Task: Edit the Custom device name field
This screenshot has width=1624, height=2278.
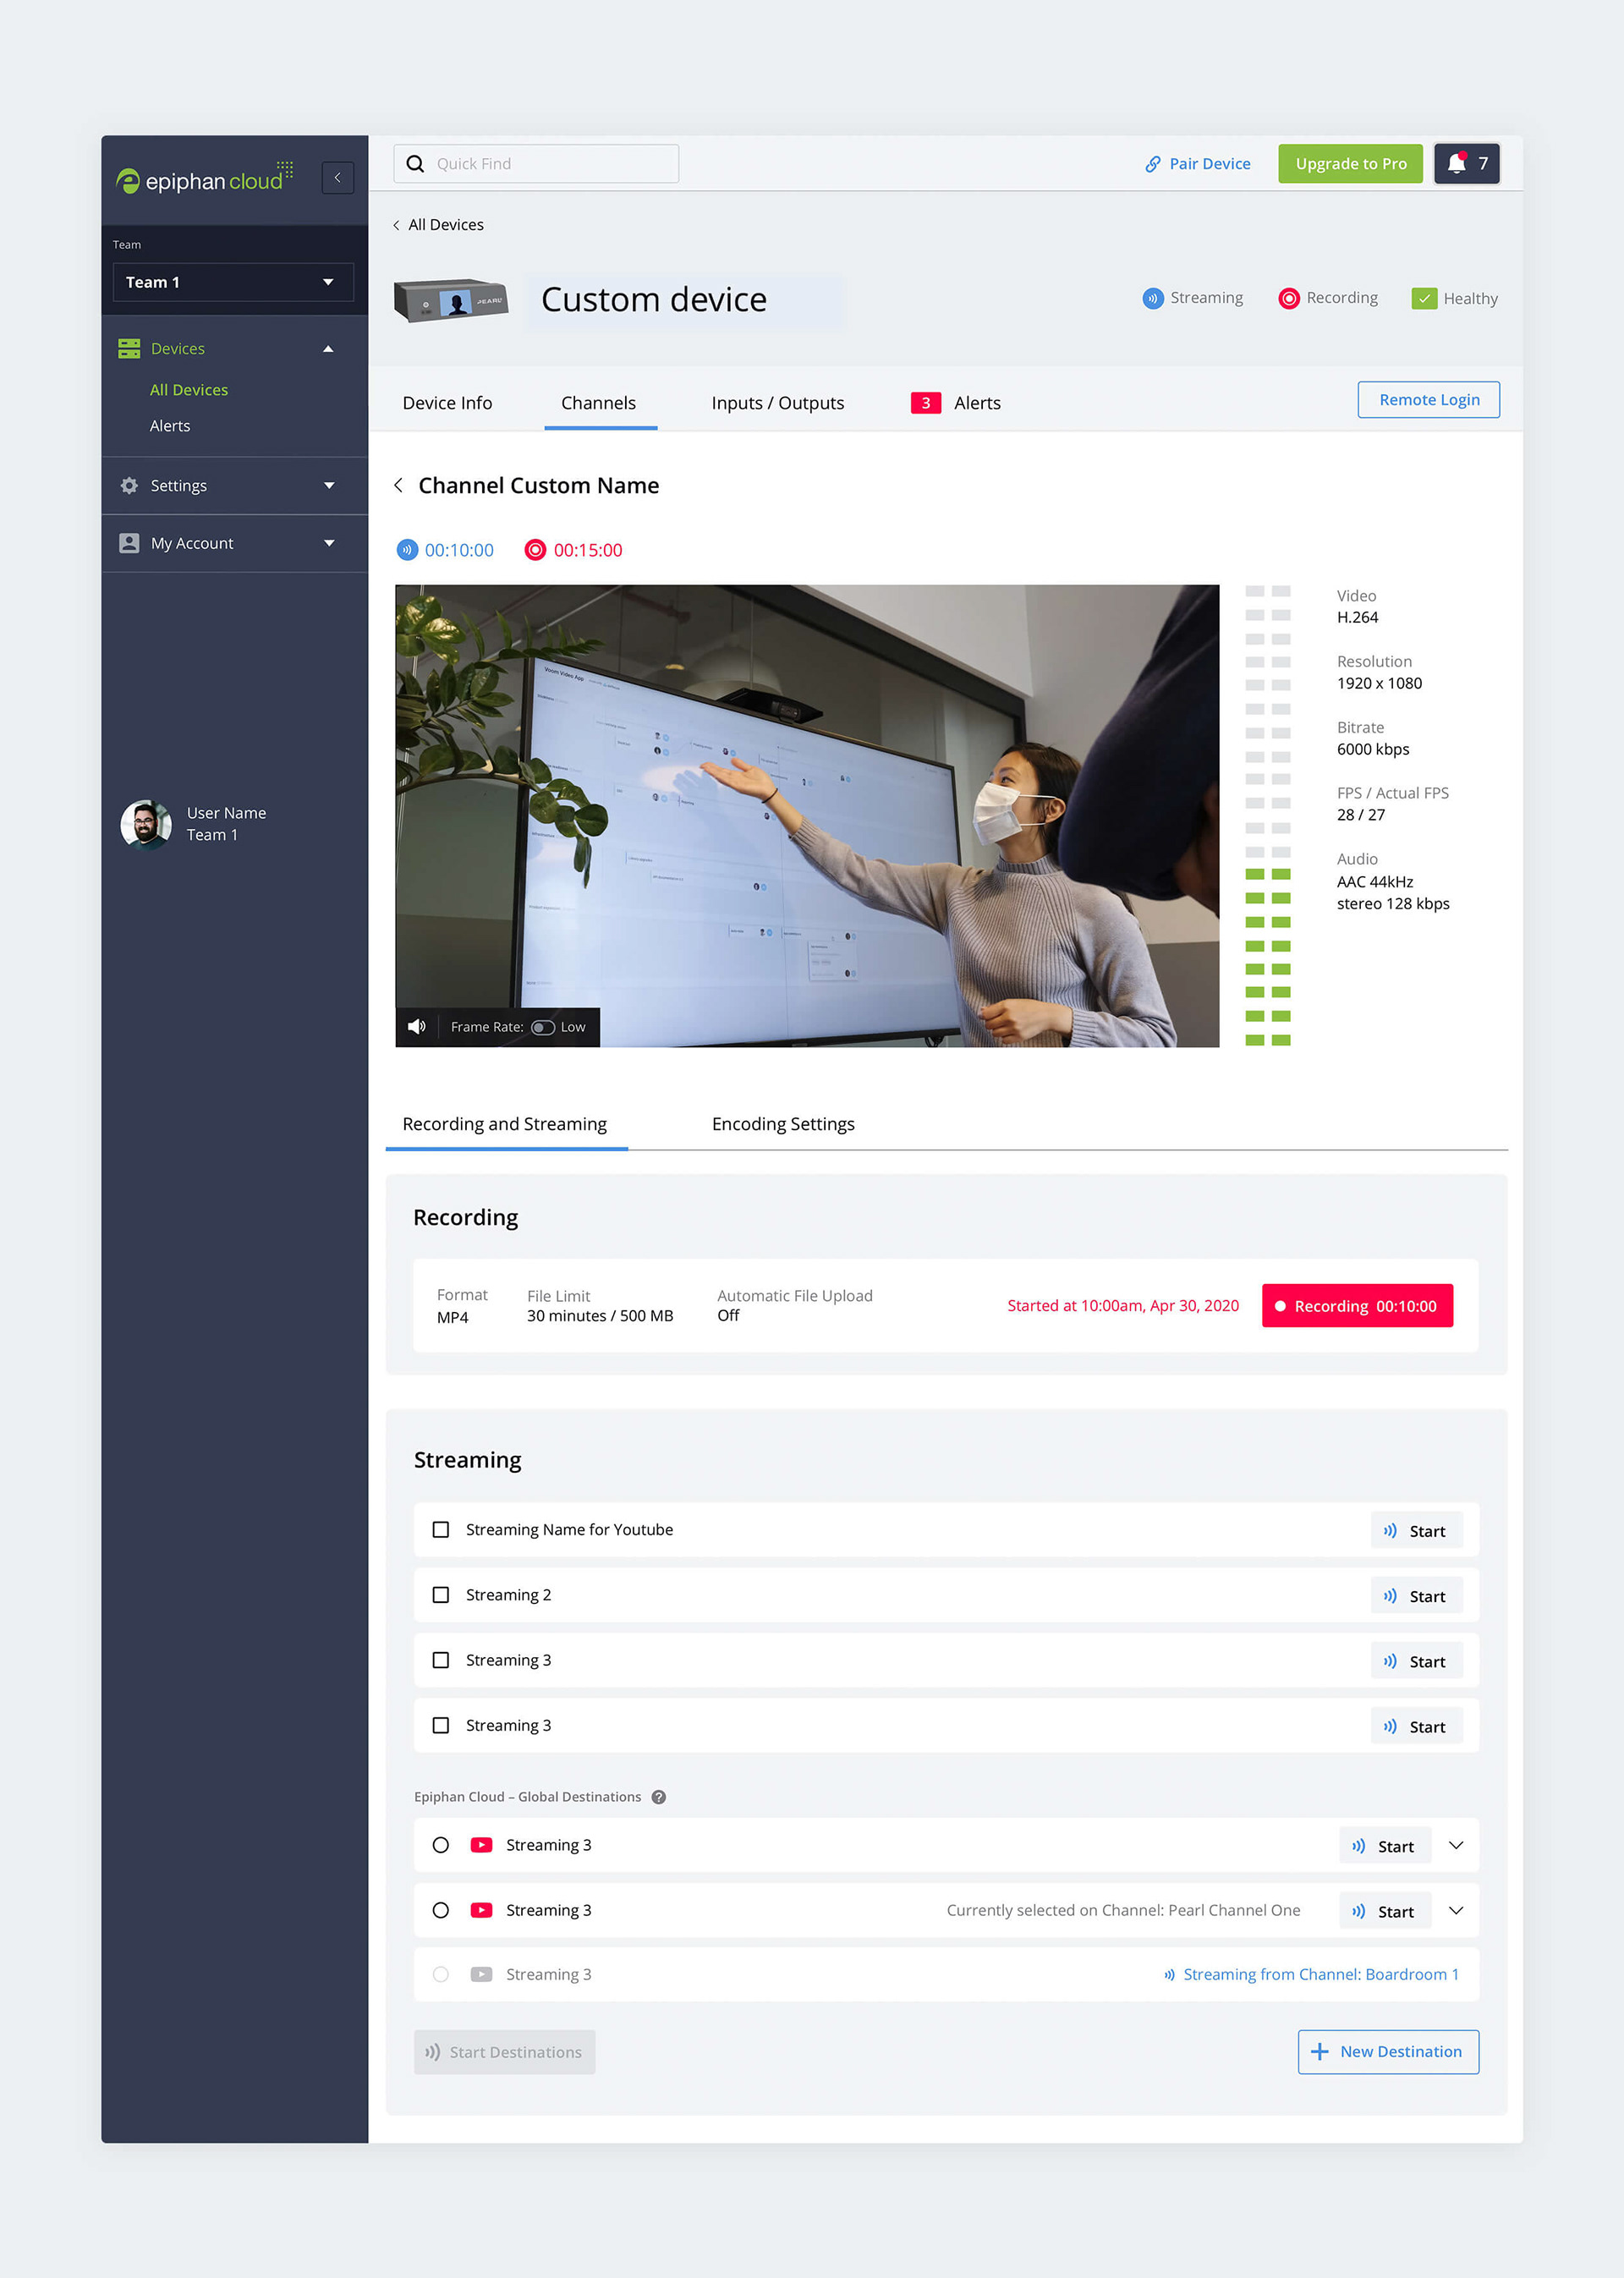Action: coord(684,300)
